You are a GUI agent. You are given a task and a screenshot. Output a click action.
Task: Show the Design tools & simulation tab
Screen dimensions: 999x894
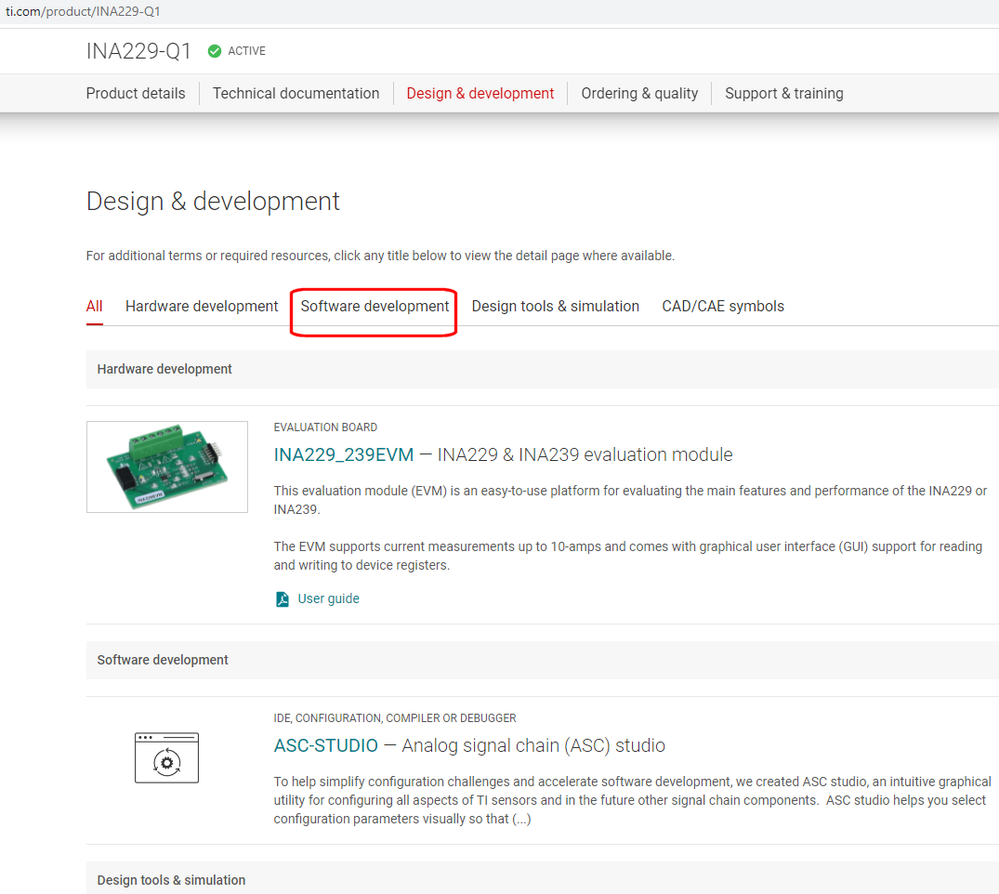click(556, 306)
